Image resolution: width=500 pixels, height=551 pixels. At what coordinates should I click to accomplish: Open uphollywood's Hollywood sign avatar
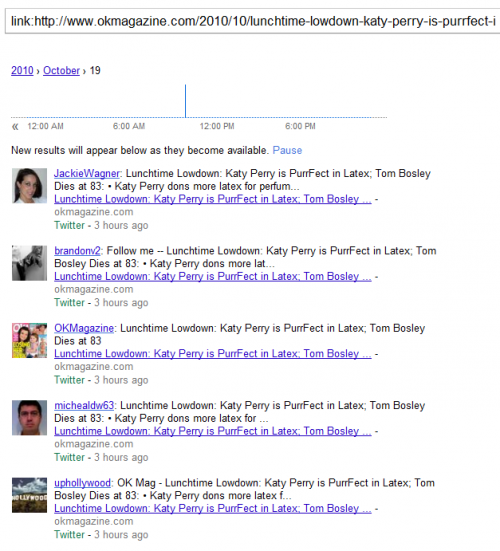point(30,495)
